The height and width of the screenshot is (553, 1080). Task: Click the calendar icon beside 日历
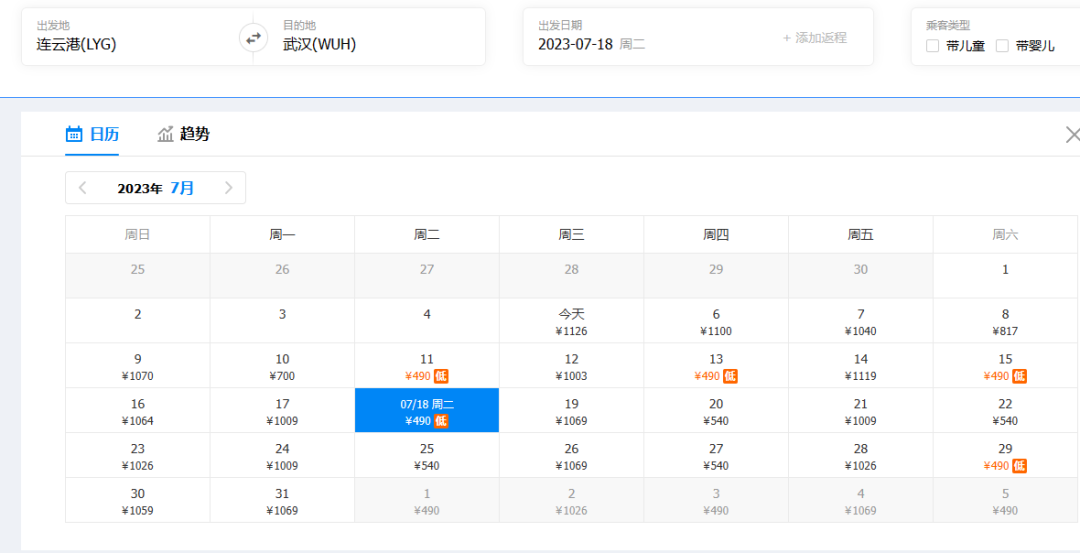[x=74, y=134]
